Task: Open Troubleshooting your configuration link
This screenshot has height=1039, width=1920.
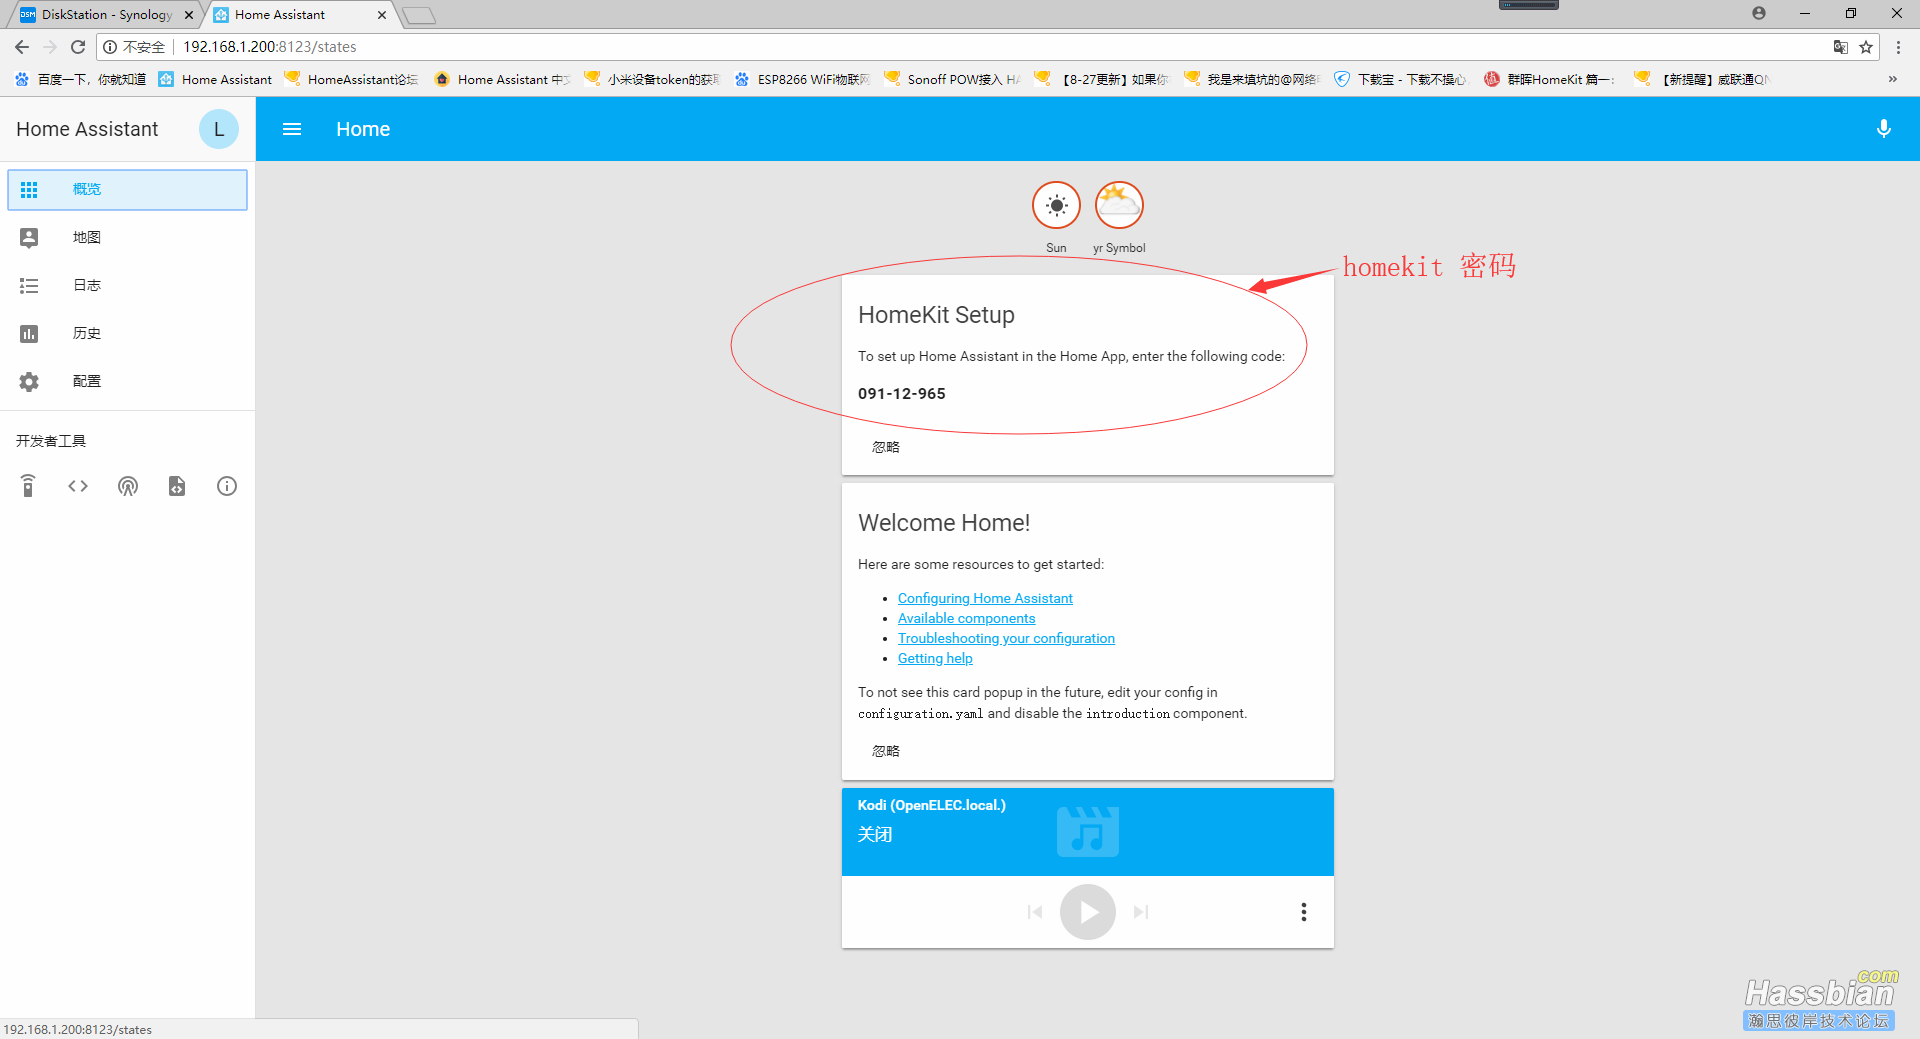Action: [1006, 638]
